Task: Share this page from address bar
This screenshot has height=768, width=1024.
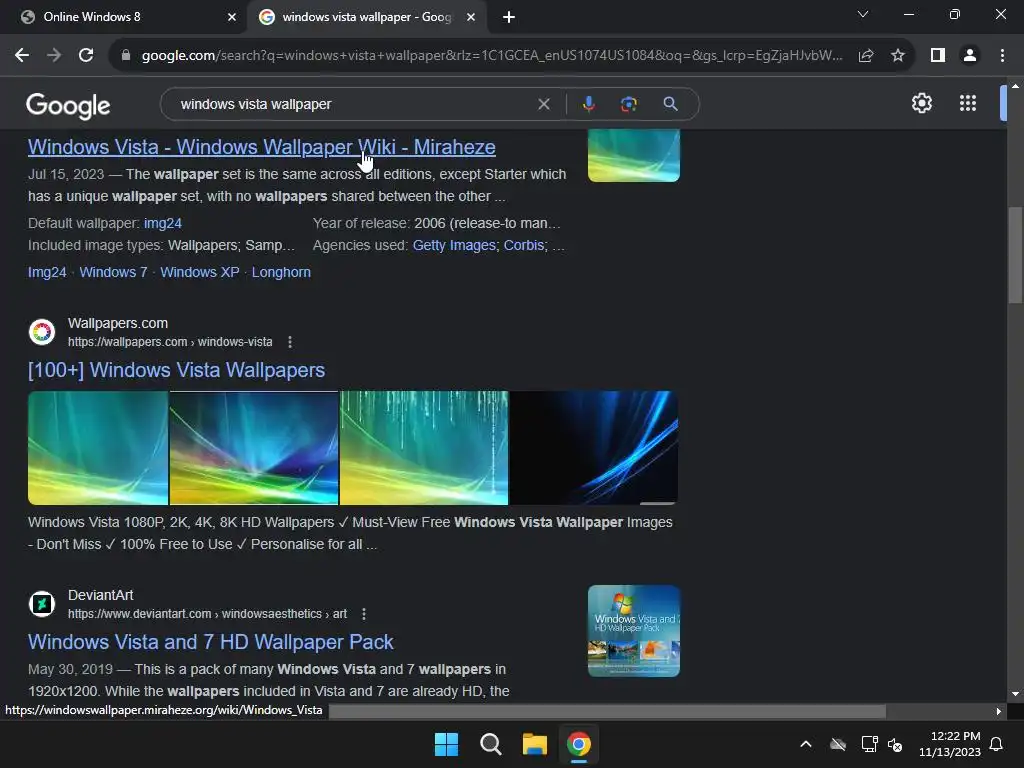Action: 866,56
